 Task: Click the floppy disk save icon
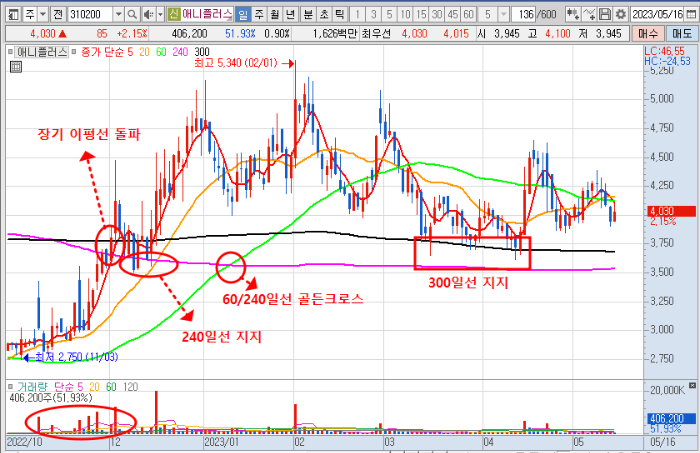click(x=605, y=15)
